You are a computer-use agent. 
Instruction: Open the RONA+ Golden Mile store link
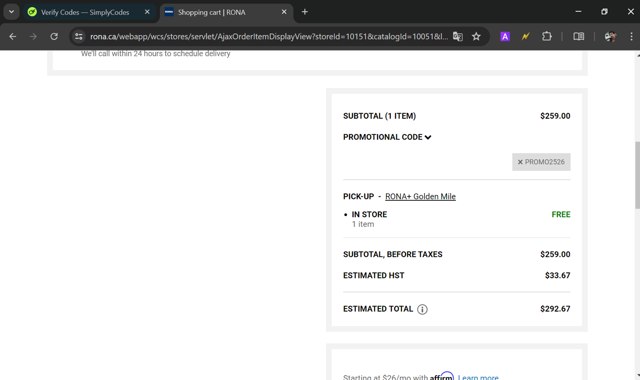pyautogui.click(x=420, y=196)
